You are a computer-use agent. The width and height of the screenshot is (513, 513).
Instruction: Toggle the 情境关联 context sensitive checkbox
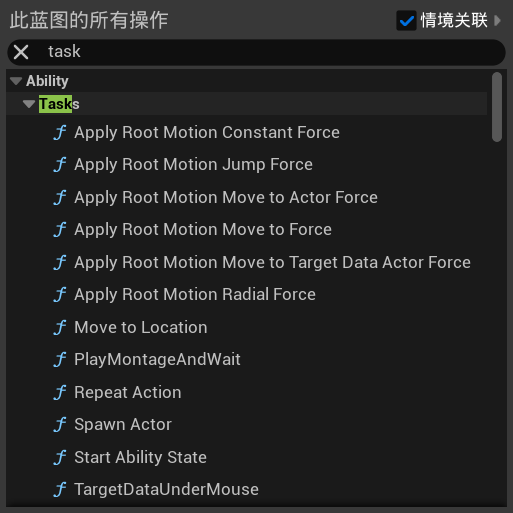[x=406, y=21]
